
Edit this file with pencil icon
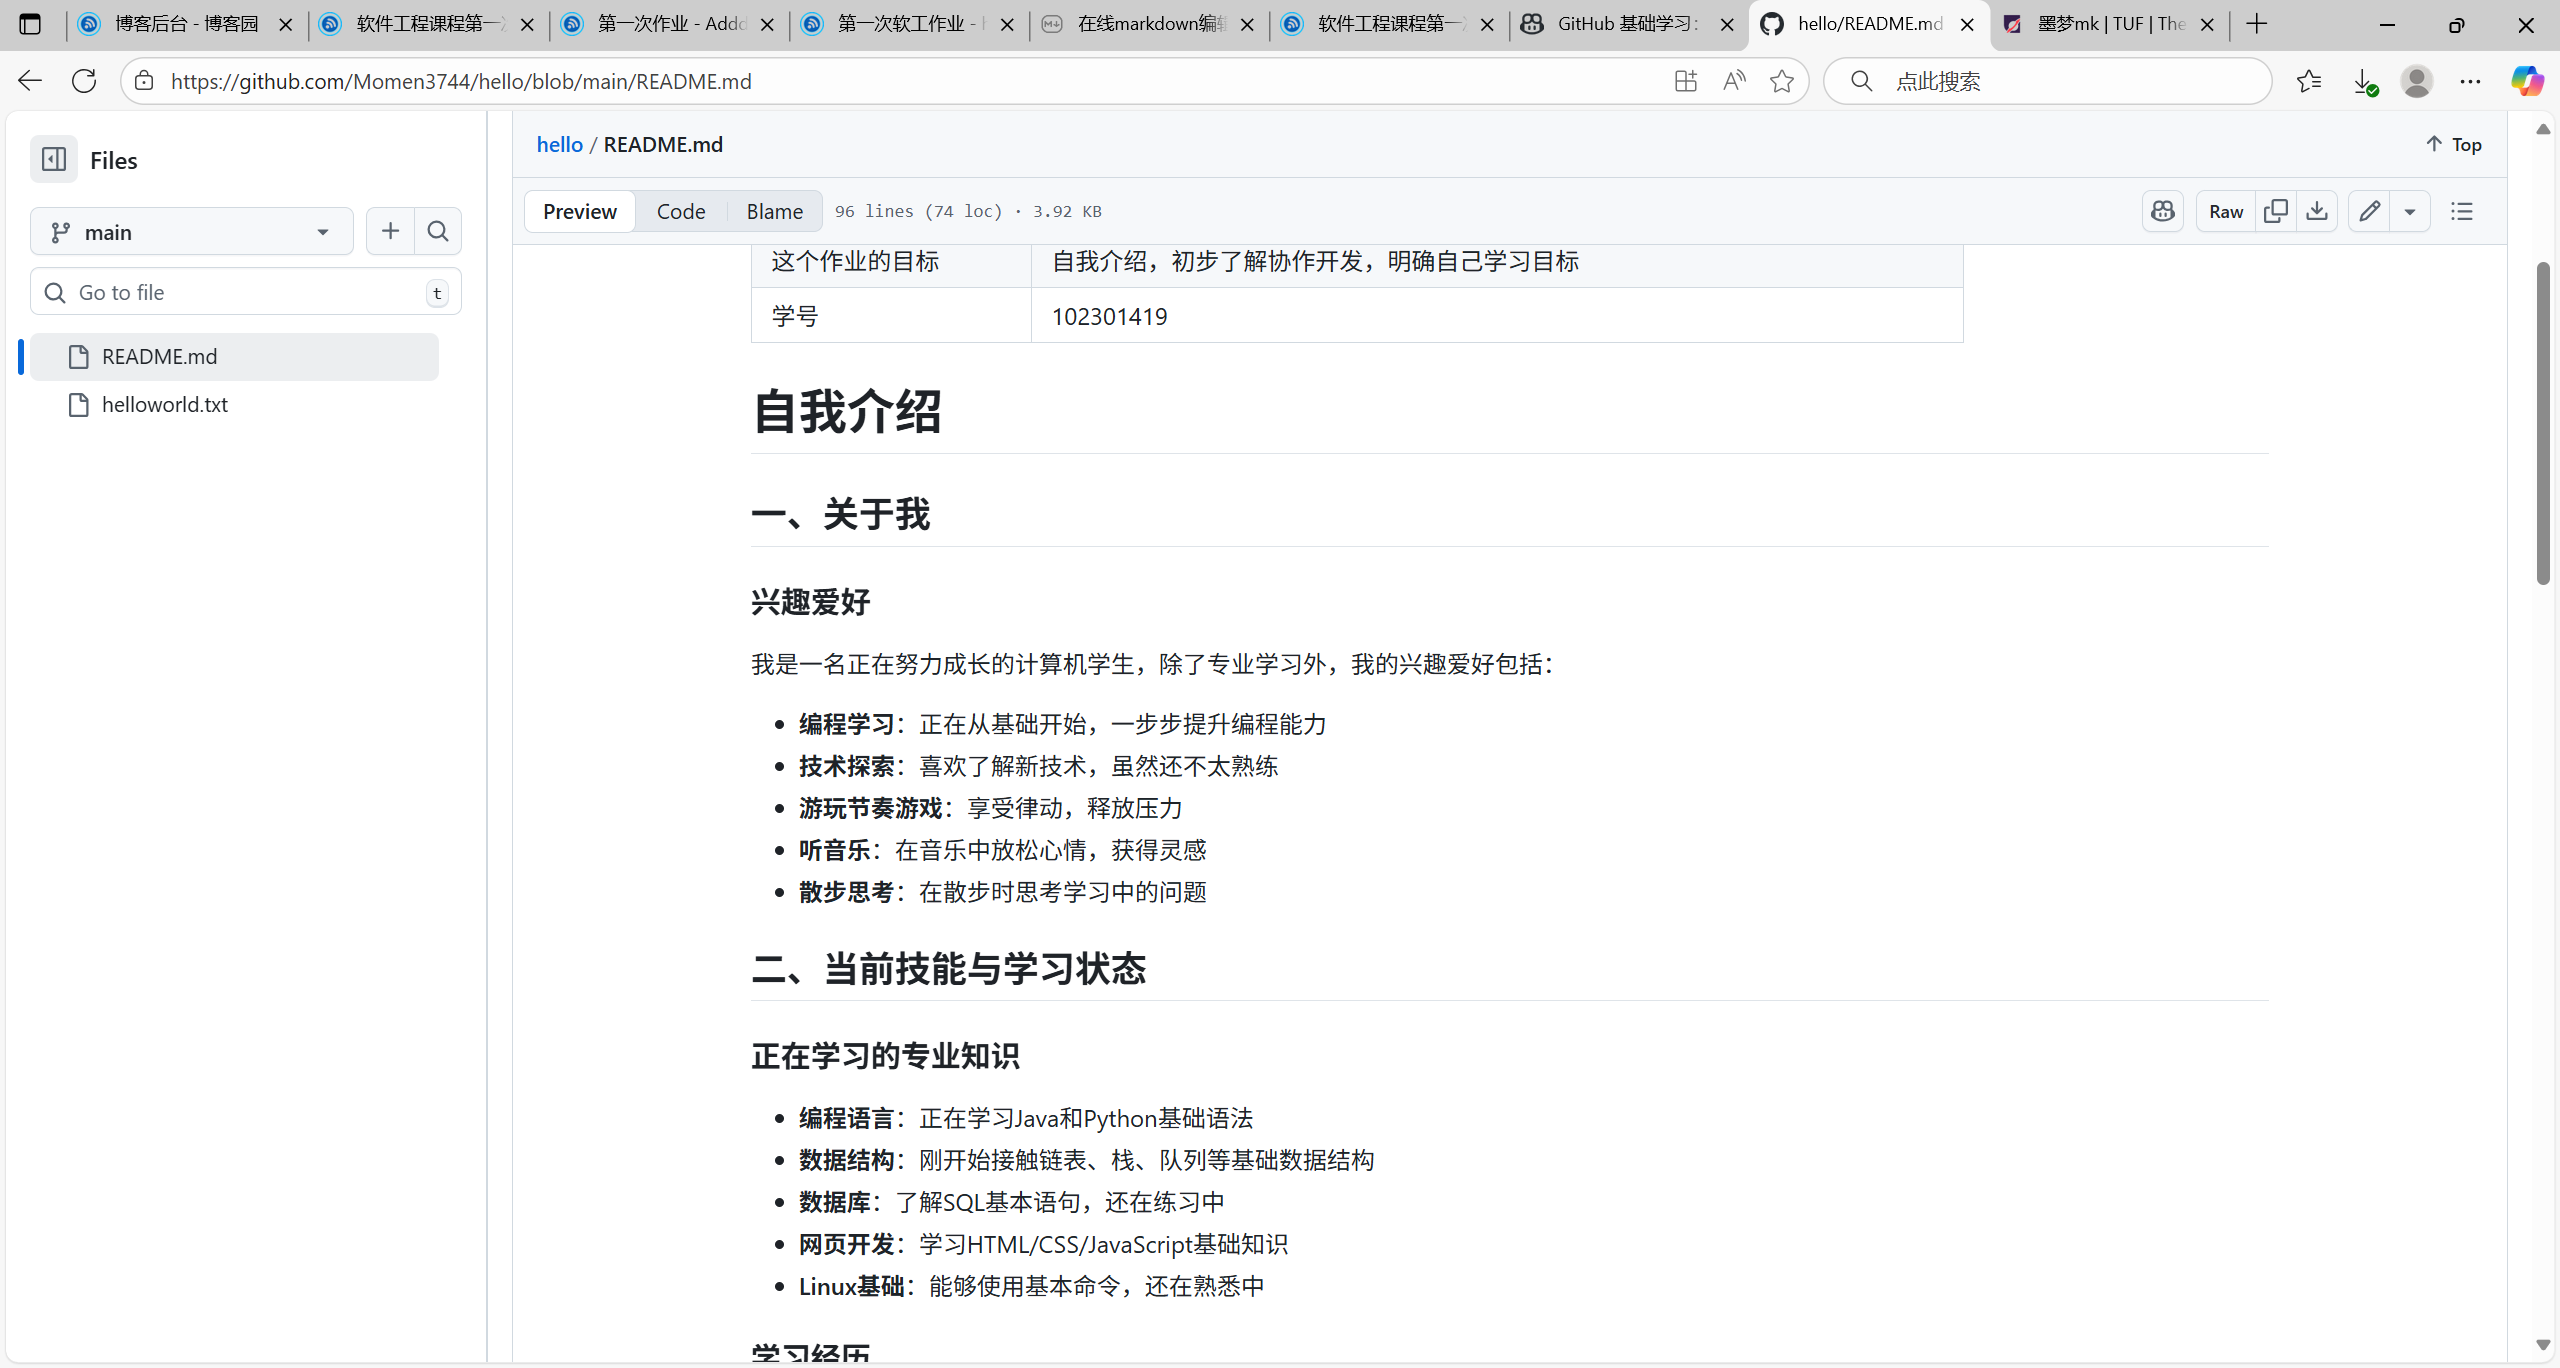click(x=2369, y=211)
